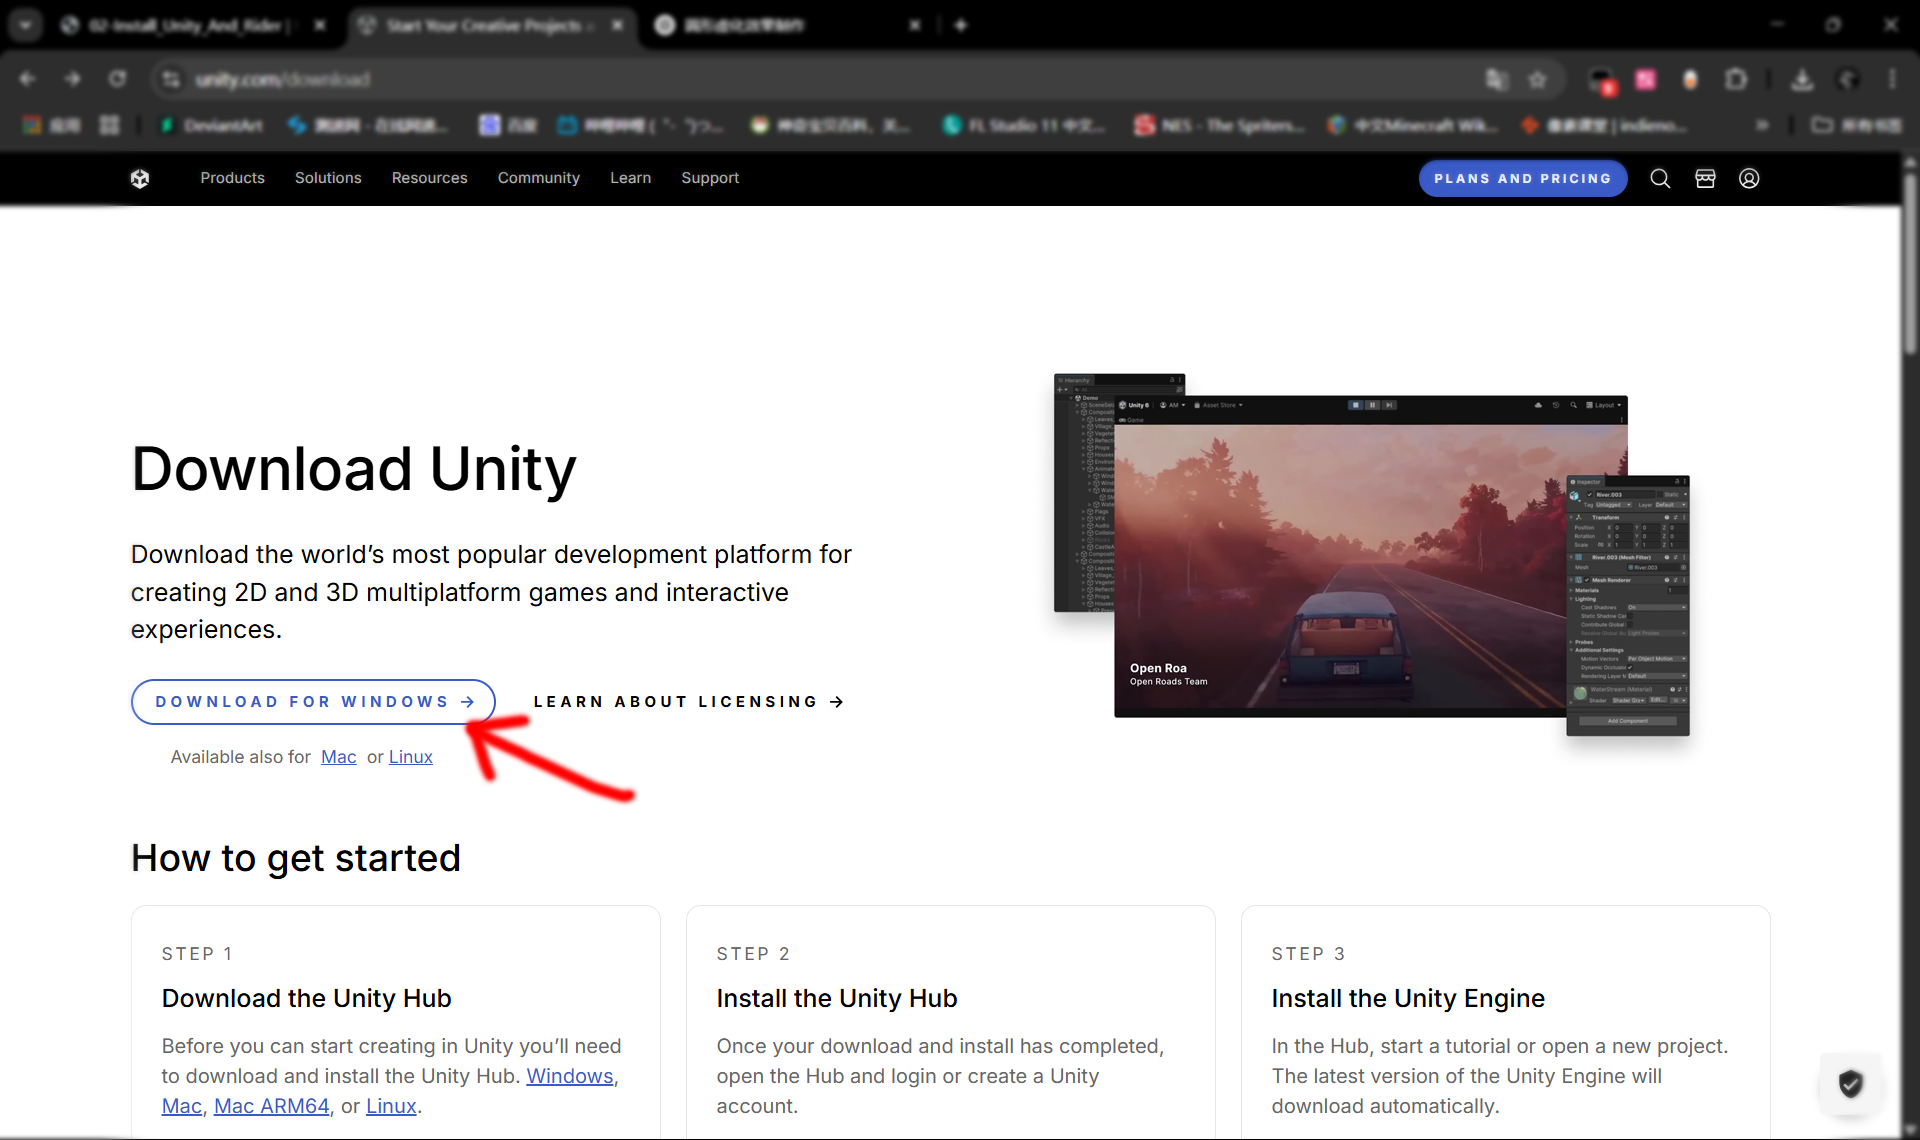Open the browser profile avatar
This screenshot has width=1920, height=1140.
(x=1848, y=79)
